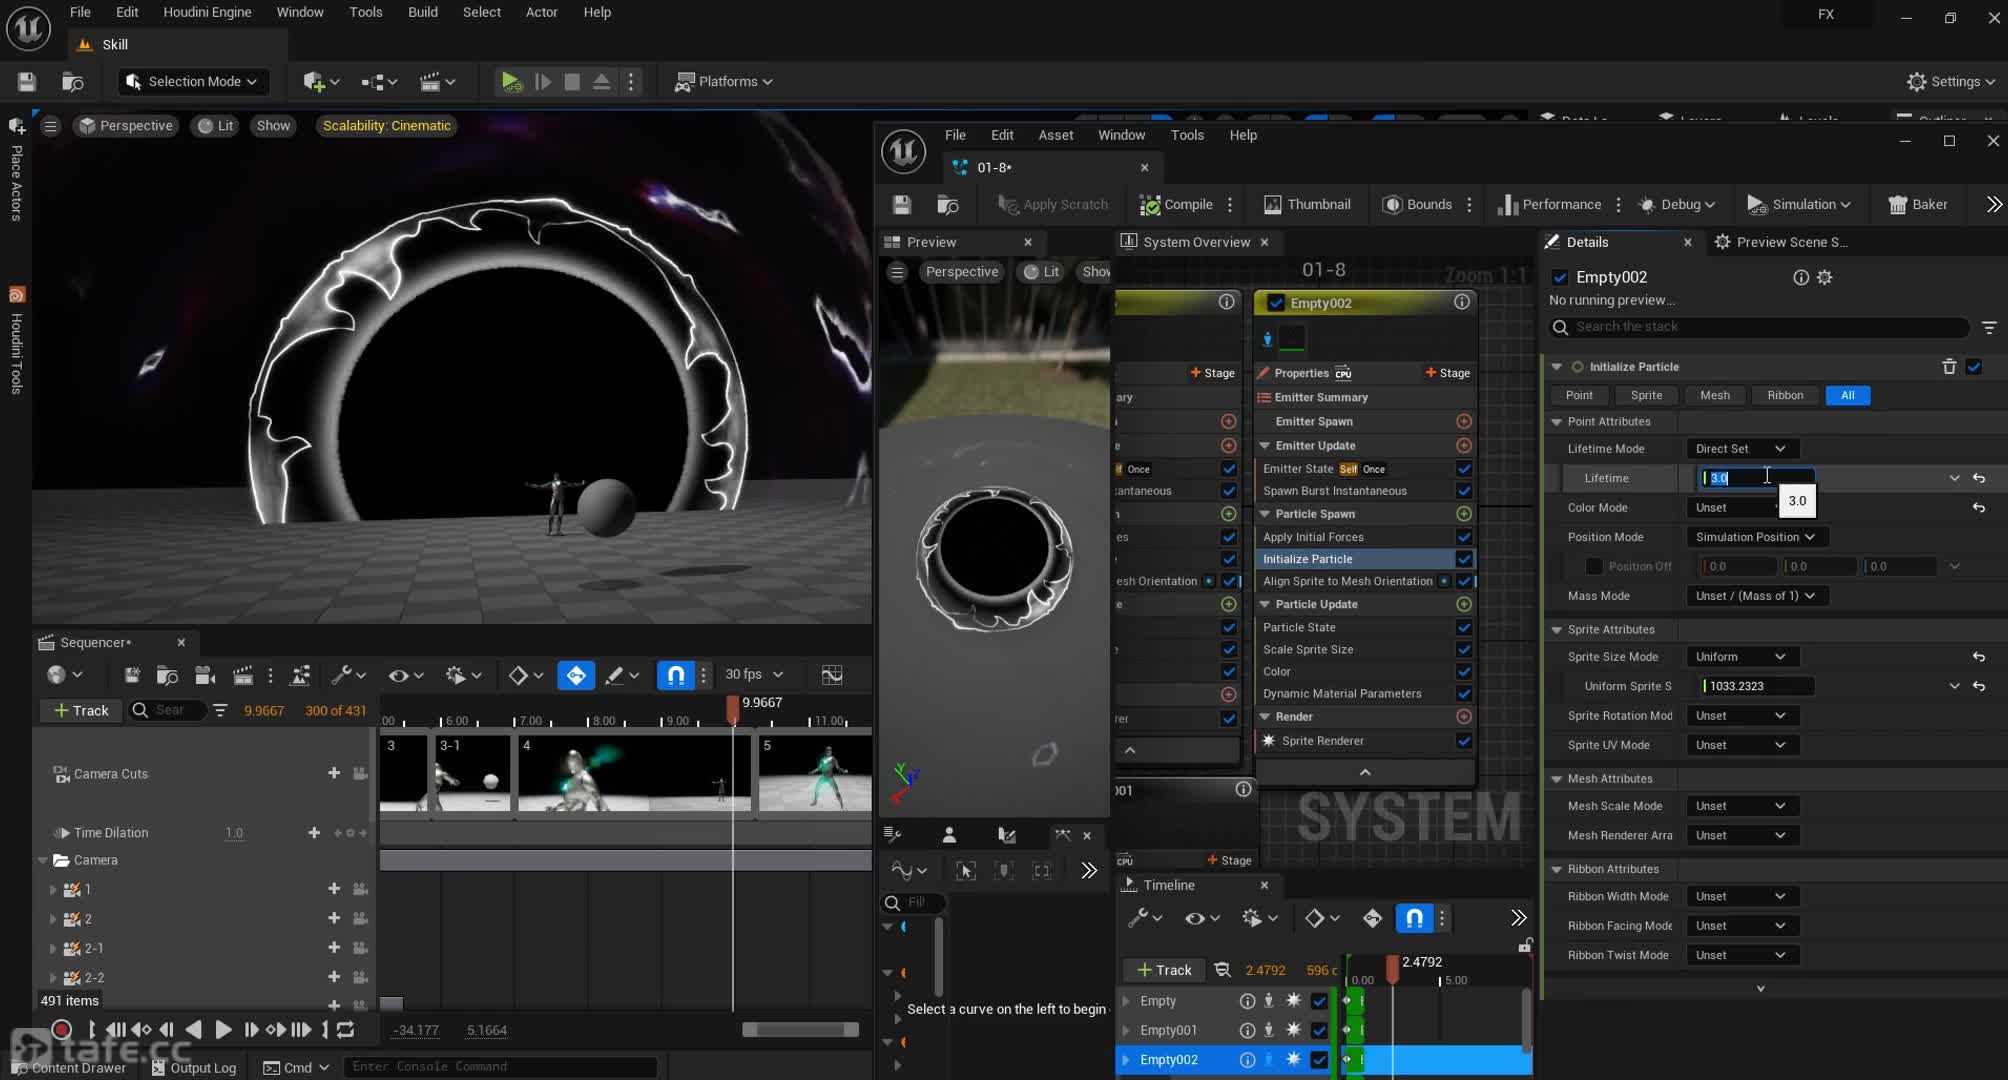The width and height of the screenshot is (2008, 1080).
Task: Add renderer with Render plus icon
Action: [1464, 717]
